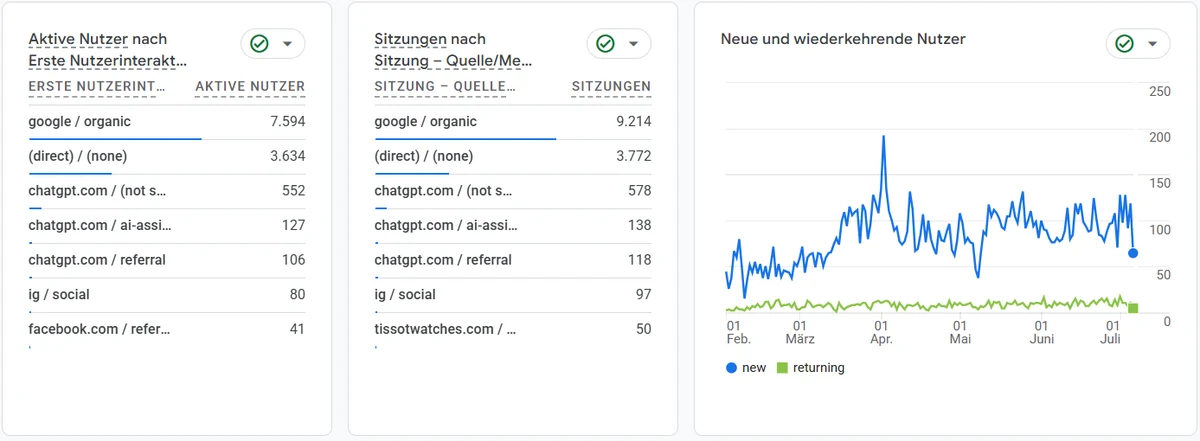Select google / organic row in Aktive Nutzer table

[x=167, y=122]
